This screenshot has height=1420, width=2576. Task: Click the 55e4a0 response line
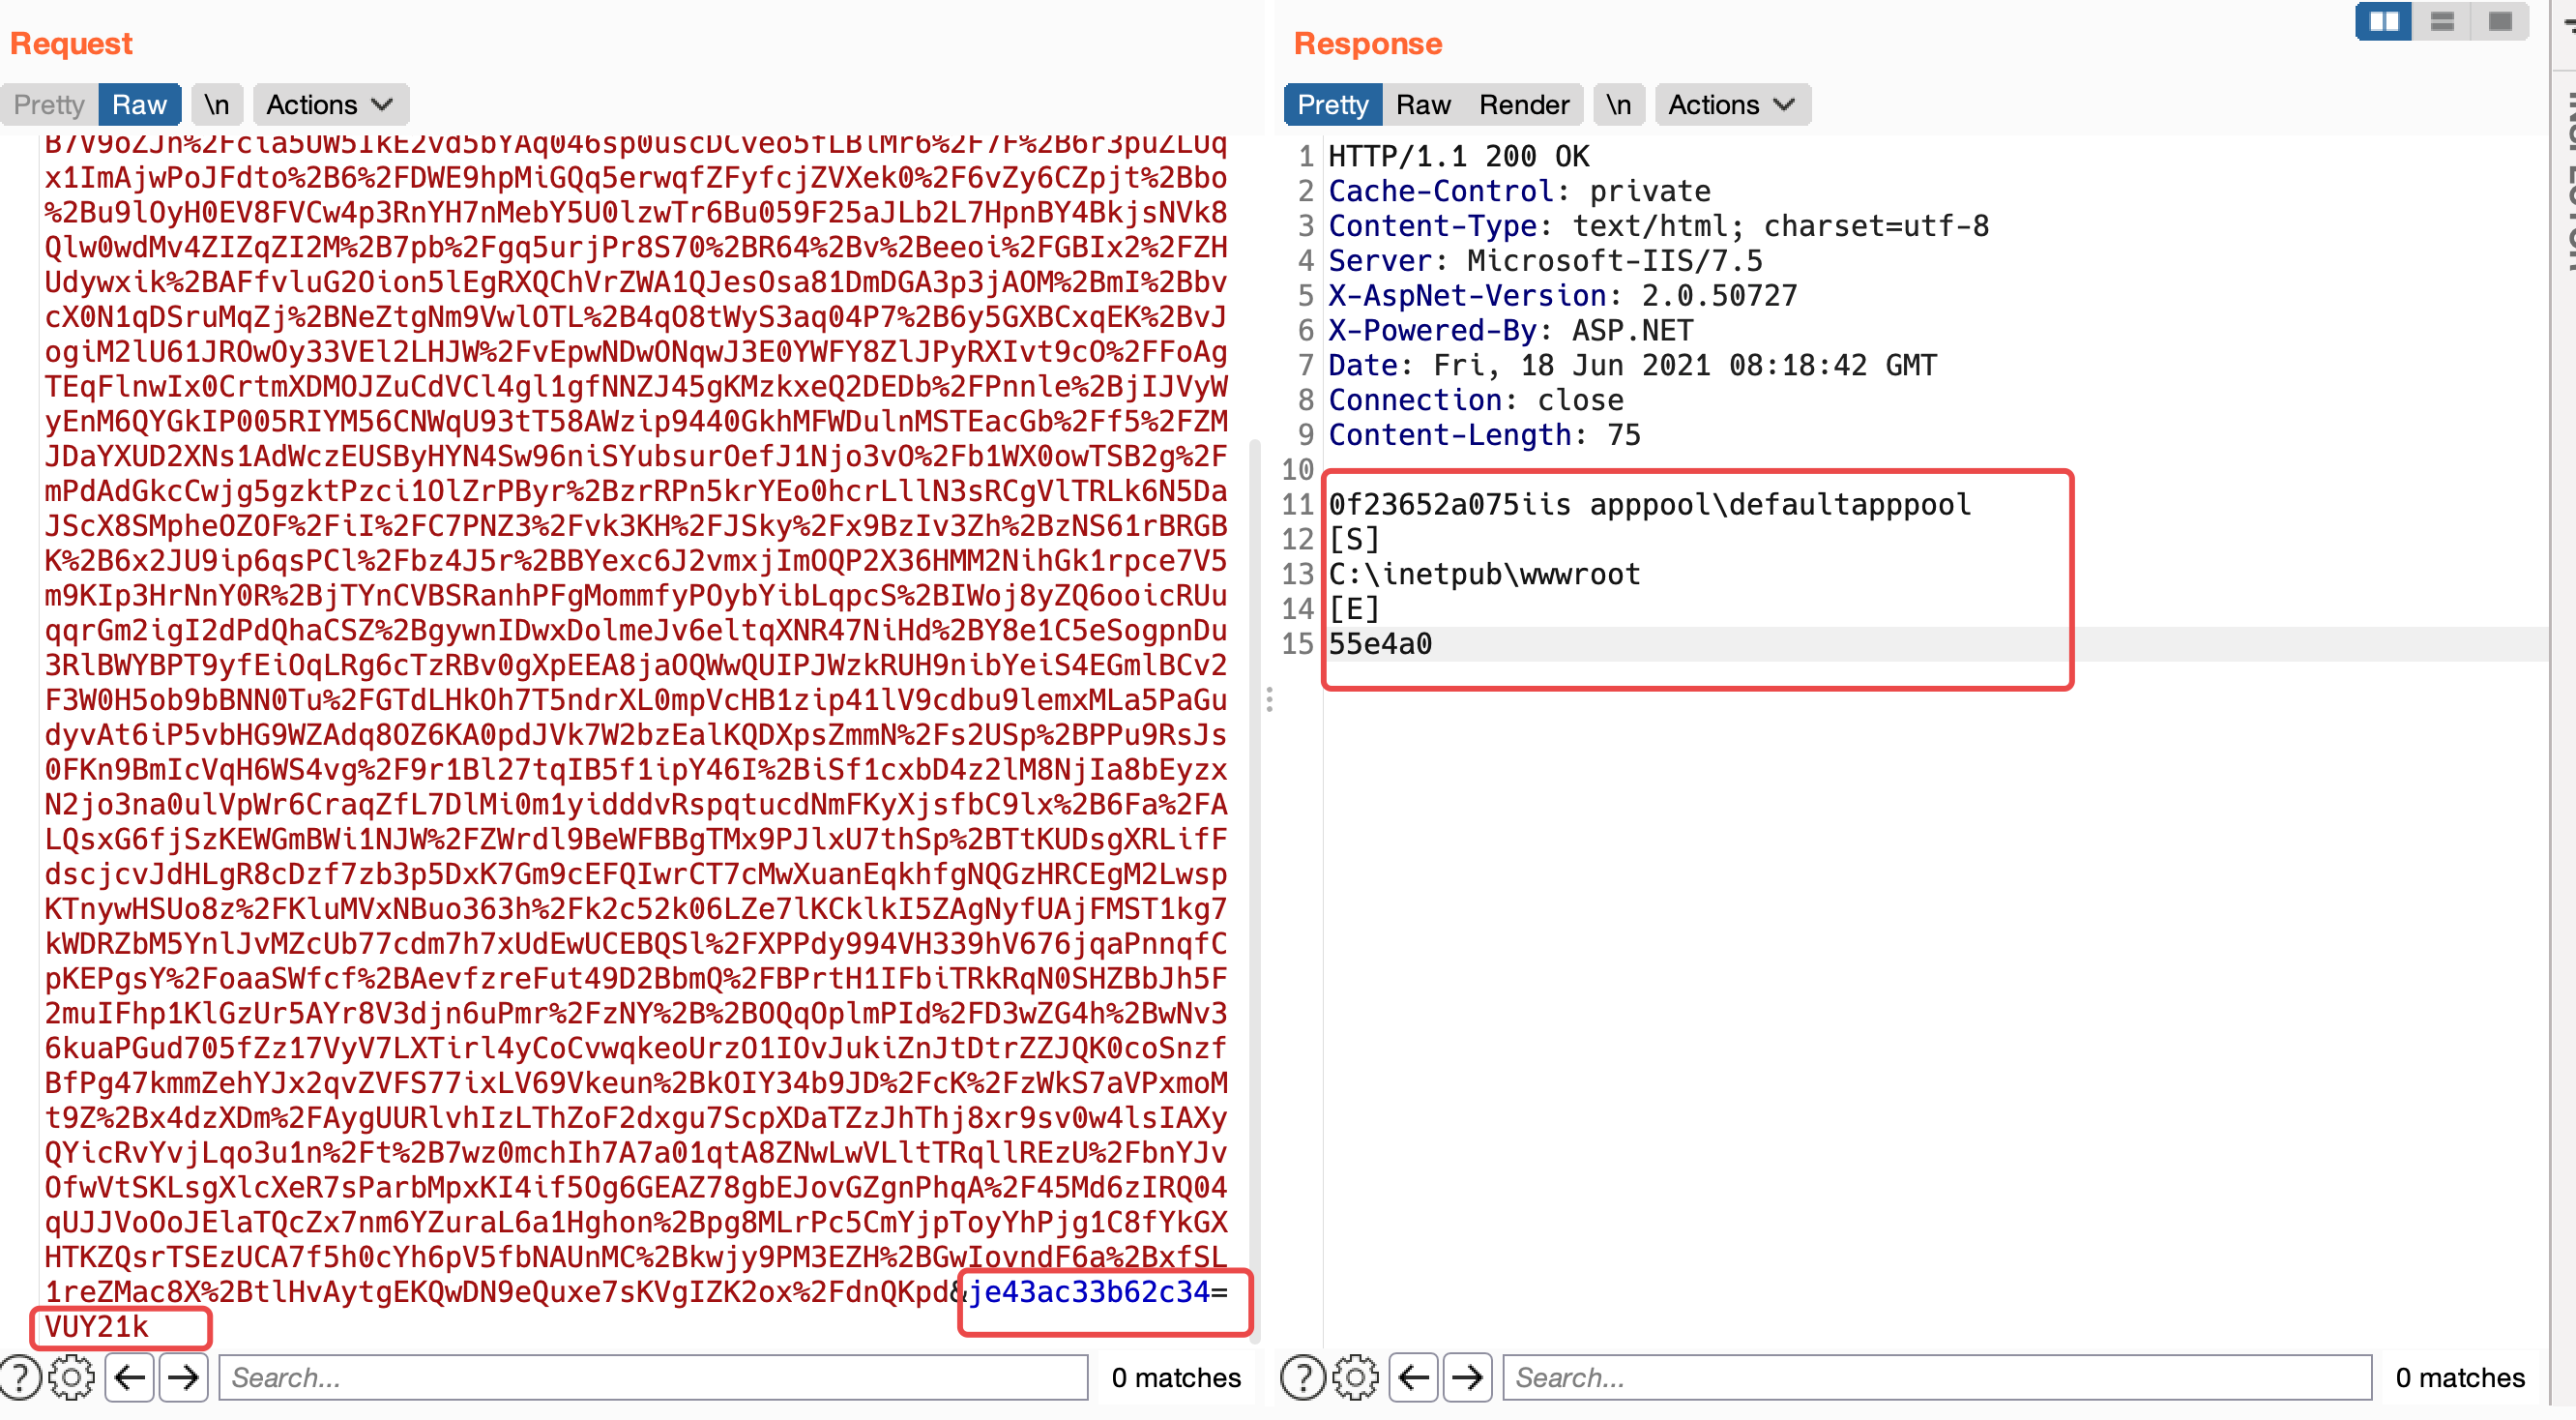[x=1380, y=644]
